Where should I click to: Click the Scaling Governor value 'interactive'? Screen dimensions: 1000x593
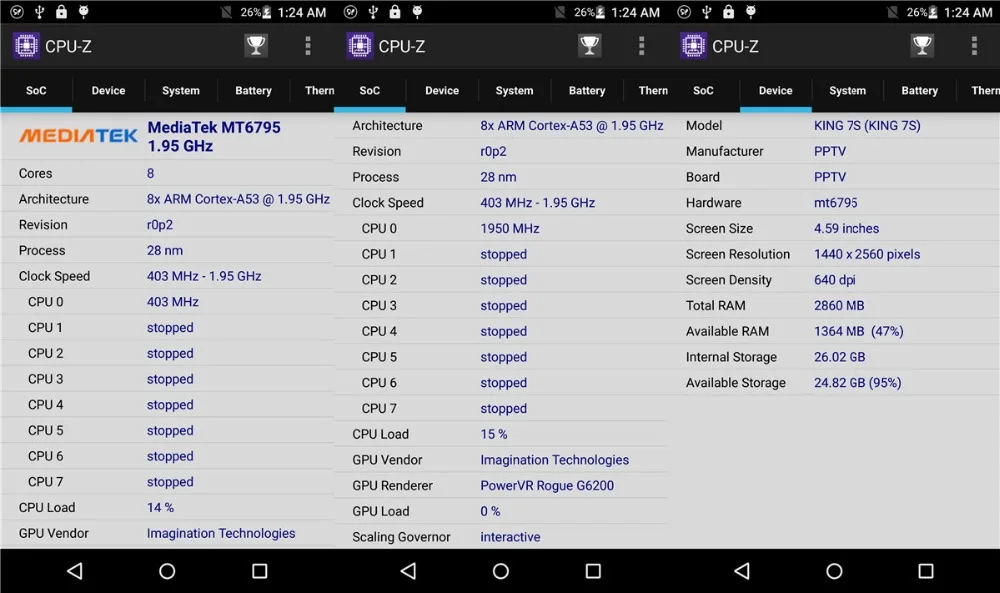pyautogui.click(x=510, y=537)
